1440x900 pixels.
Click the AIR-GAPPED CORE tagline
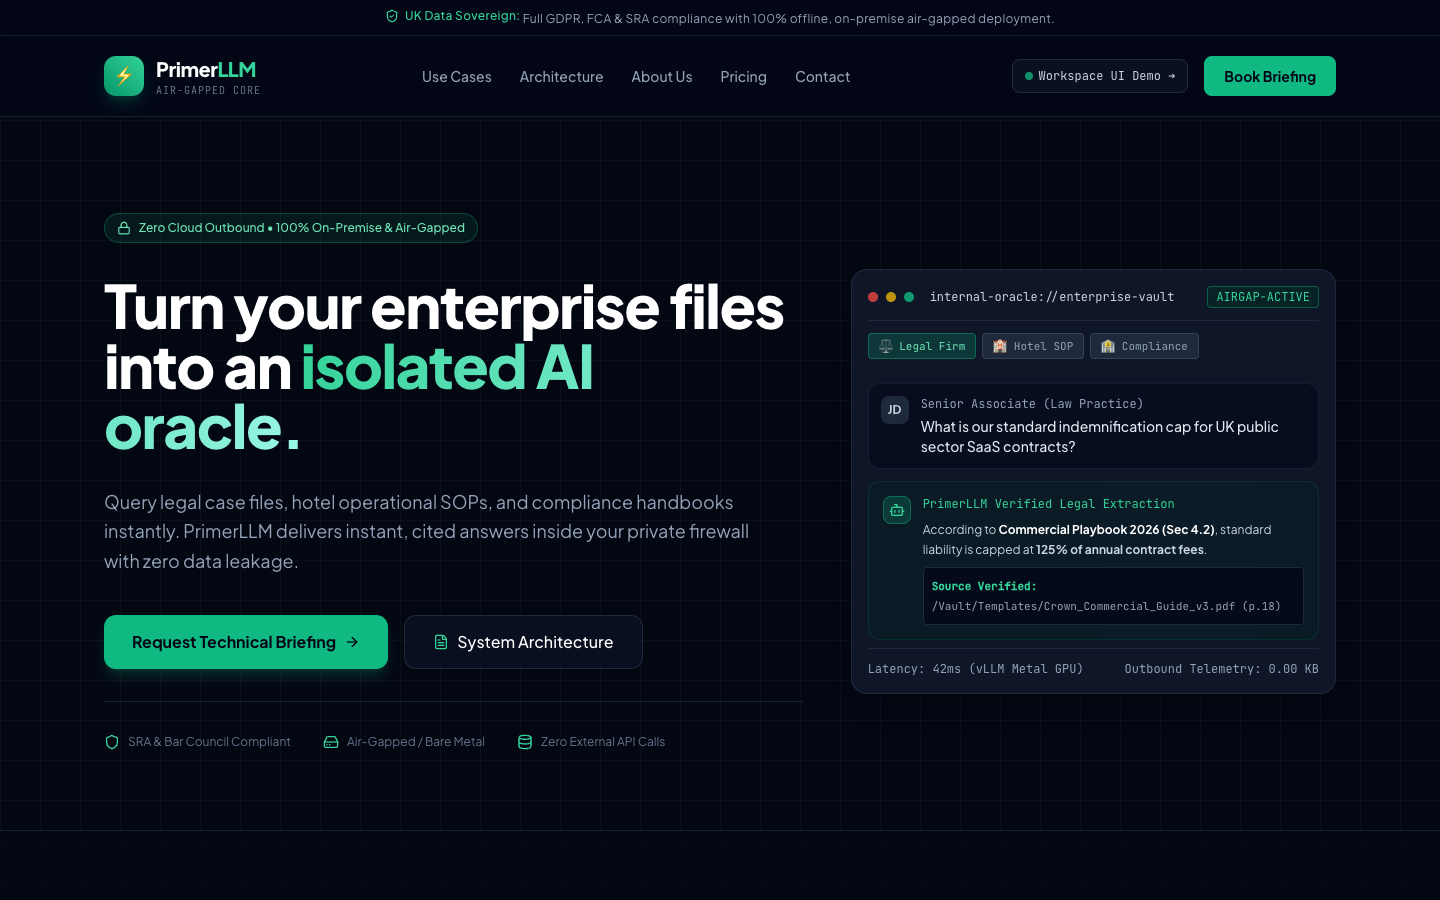pos(208,90)
